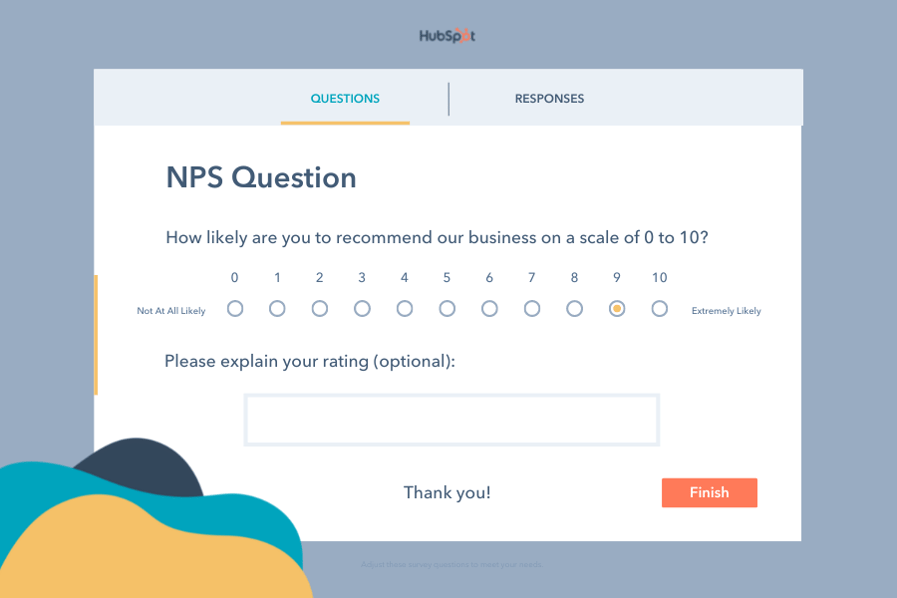Click the NPS Question heading
Viewport: 897px width, 598px height.
pyautogui.click(x=261, y=178)
